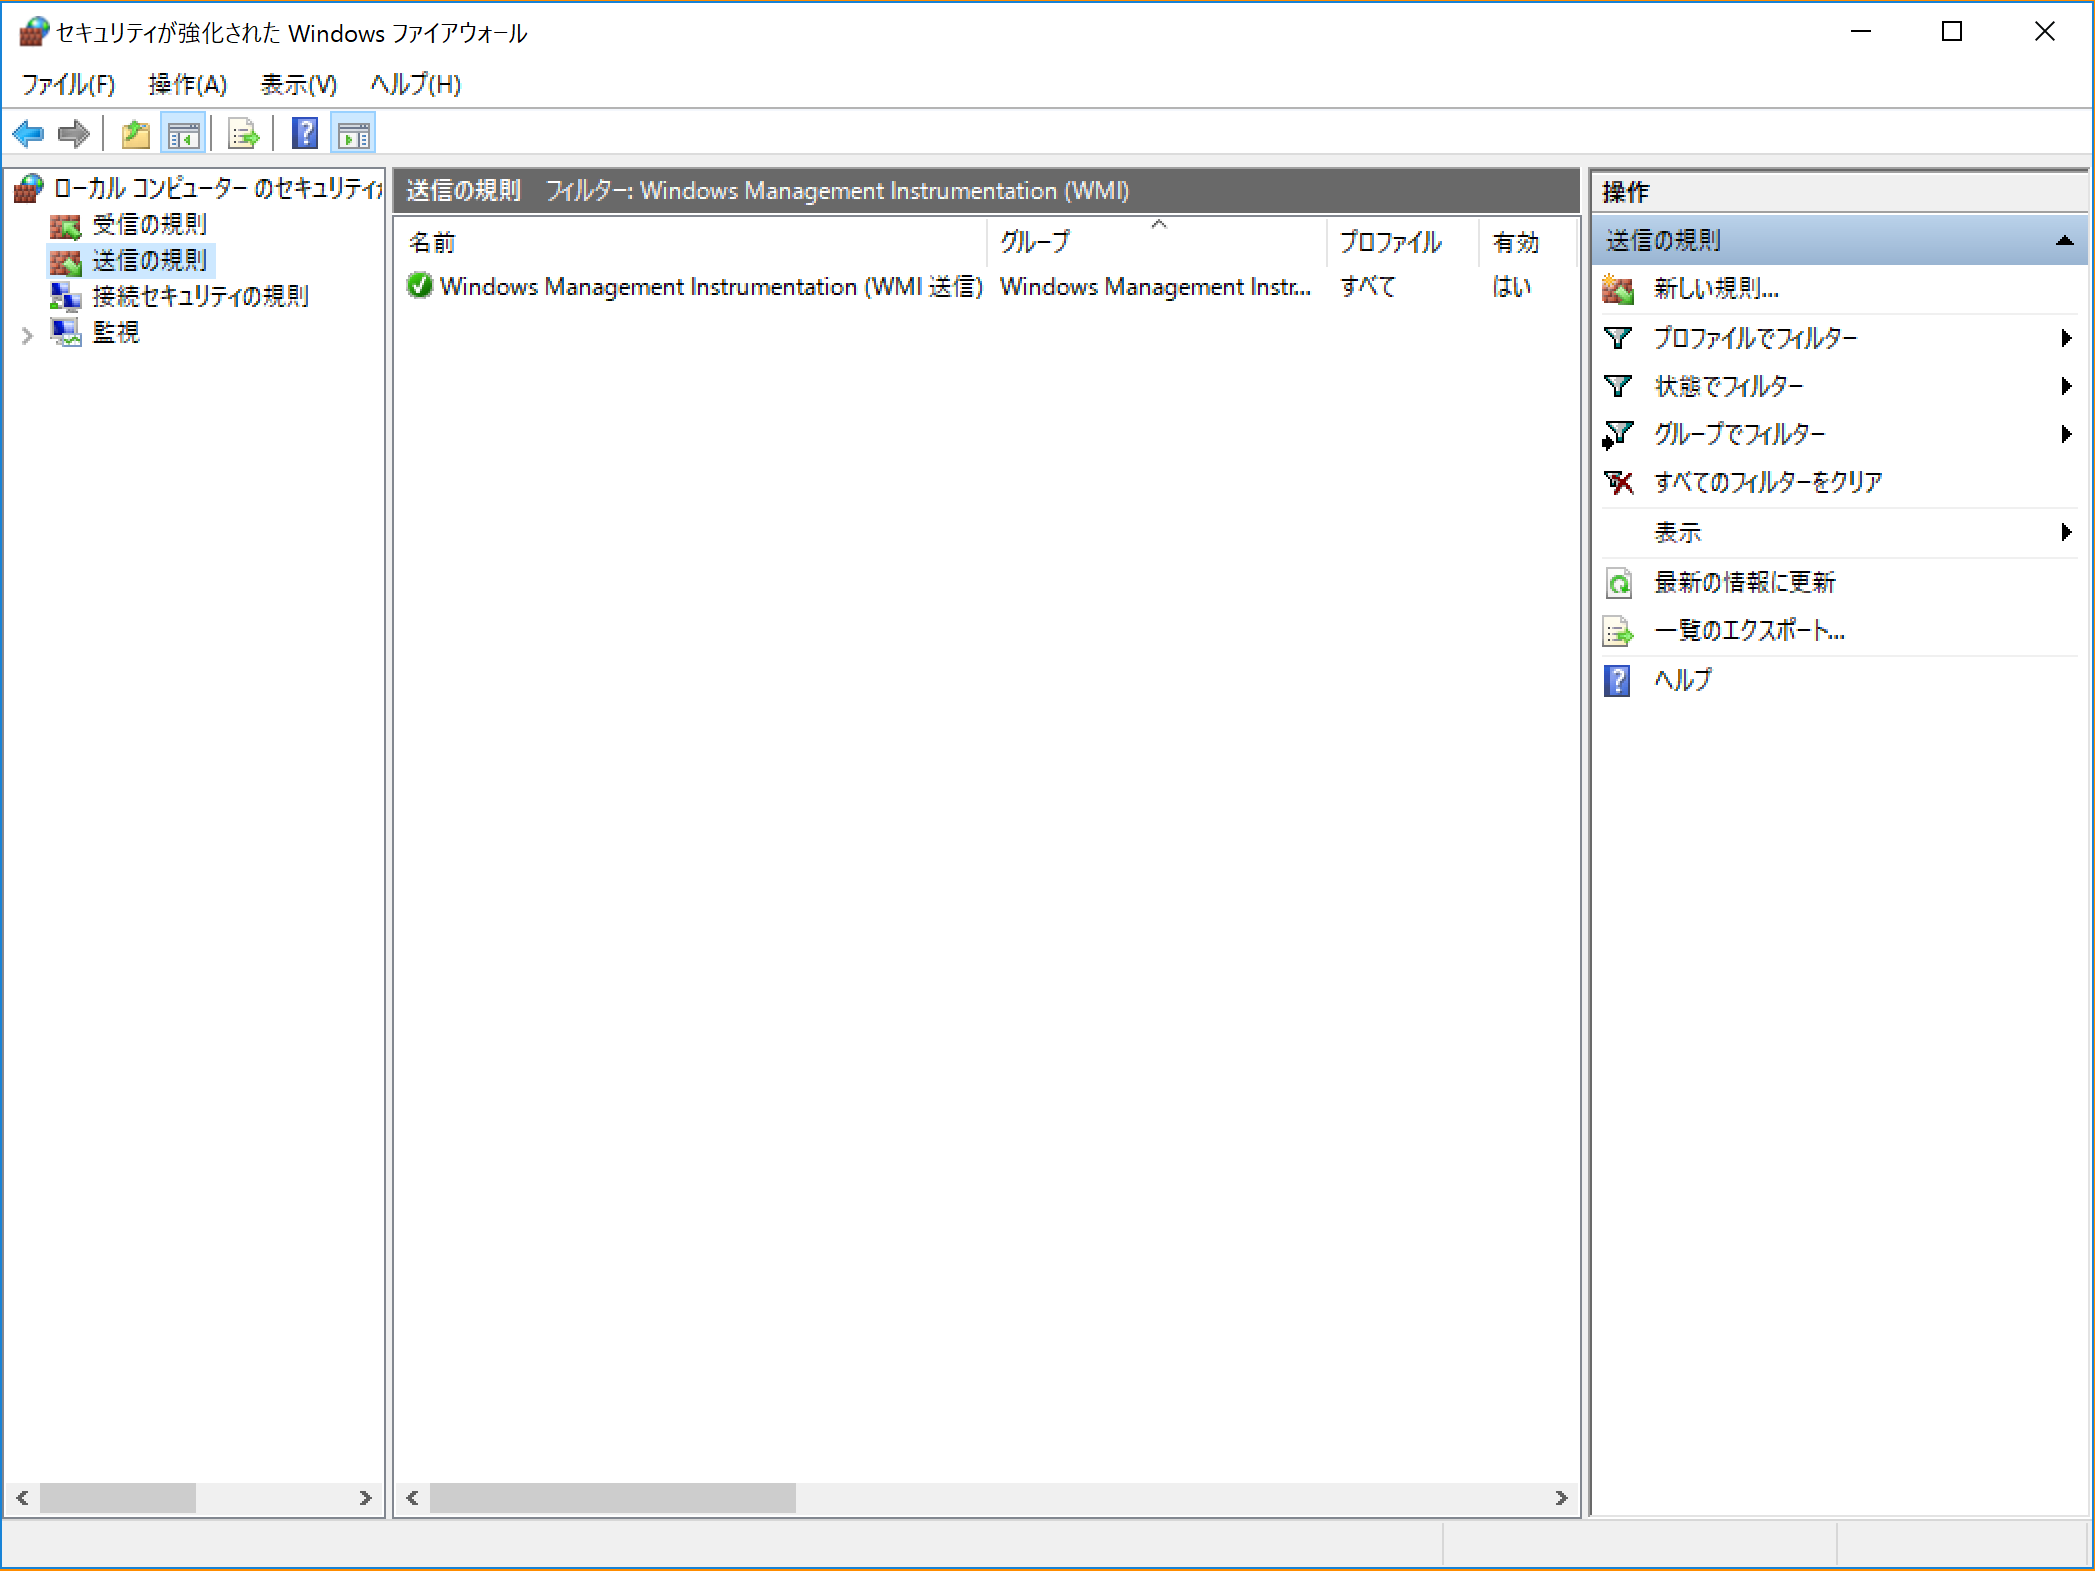Maximize the firewall window
This screenshot has width=2095, height=1571.
tap(1951, 32)
